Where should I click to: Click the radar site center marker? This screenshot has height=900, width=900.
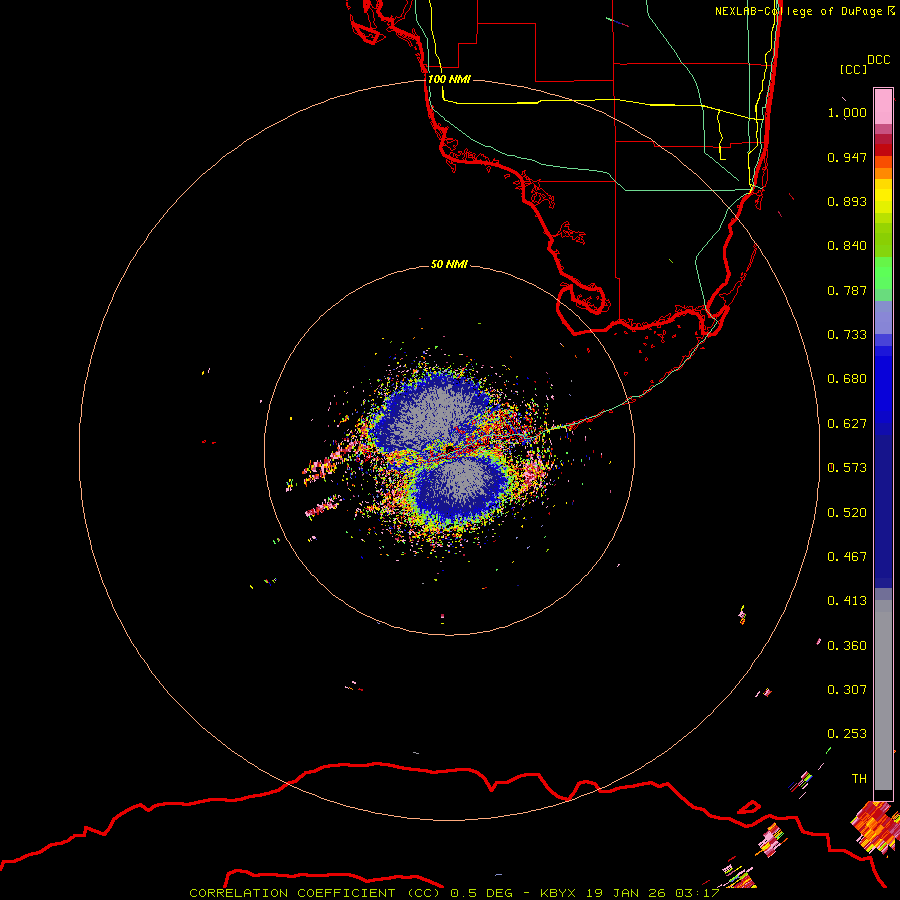click(x=449, y=447)
